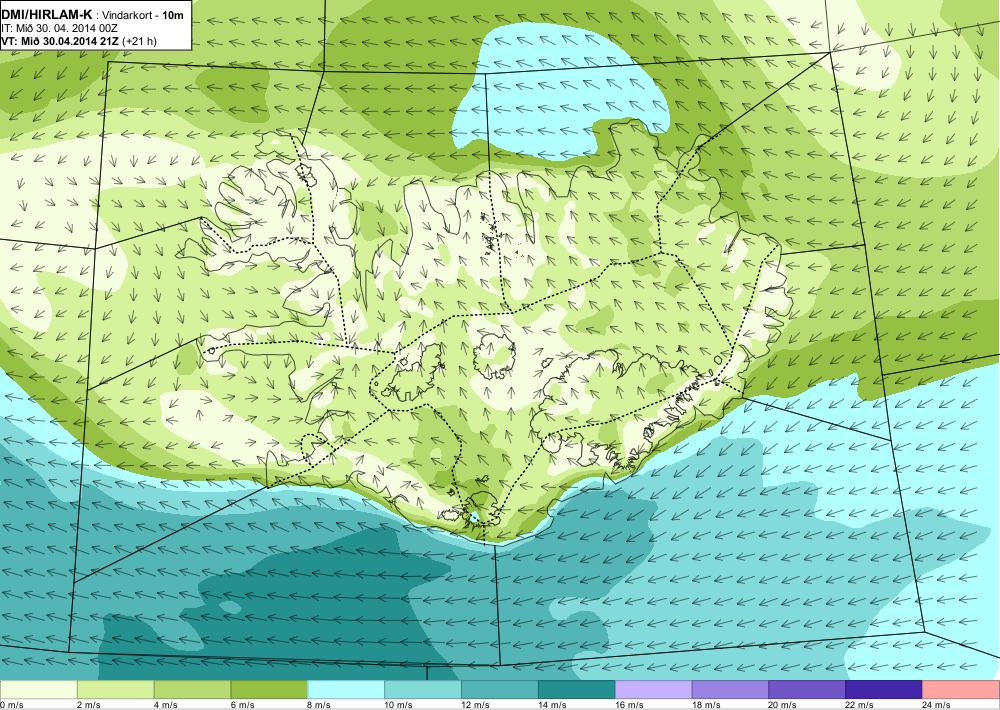Select the "Vindarkort - 10m" map type text

coord(142,15)
